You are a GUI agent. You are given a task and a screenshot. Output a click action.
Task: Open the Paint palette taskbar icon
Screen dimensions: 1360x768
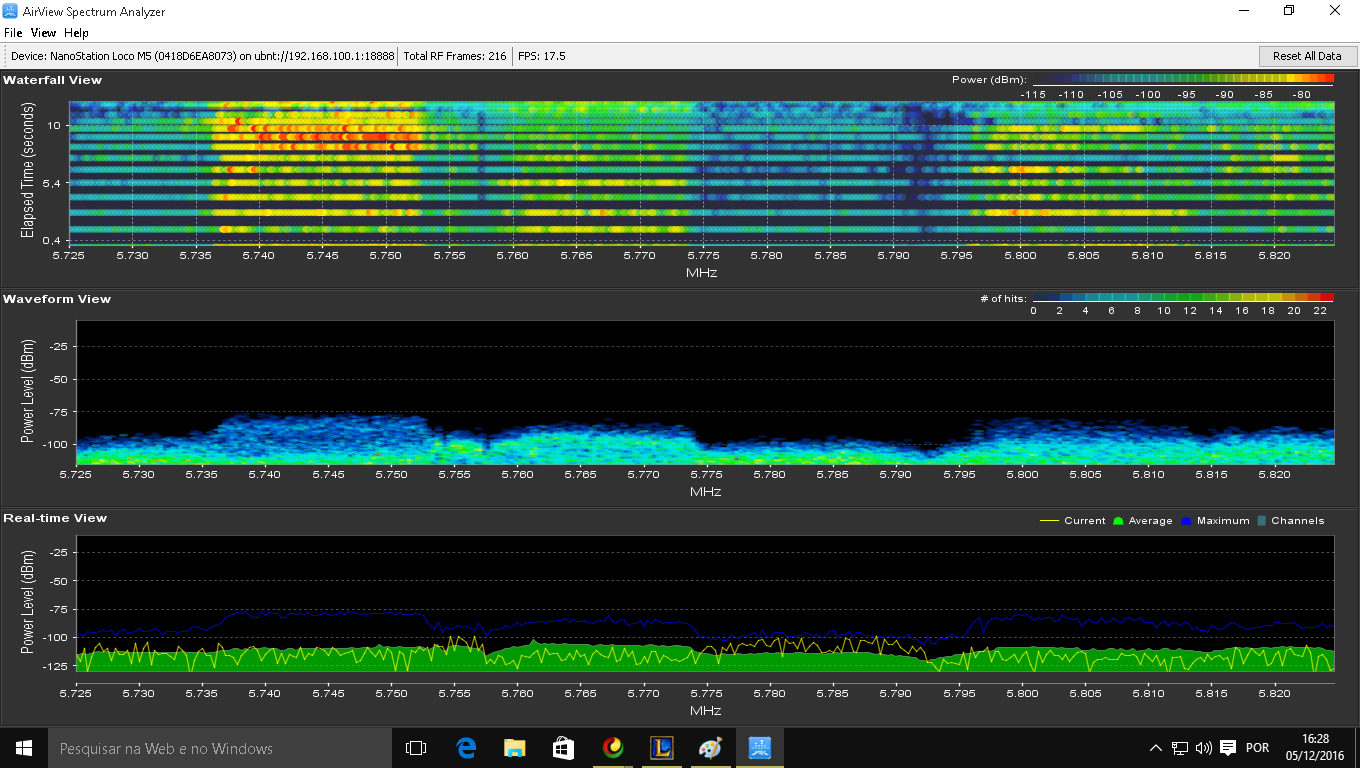pyautogui.click(x=710, y=748)
